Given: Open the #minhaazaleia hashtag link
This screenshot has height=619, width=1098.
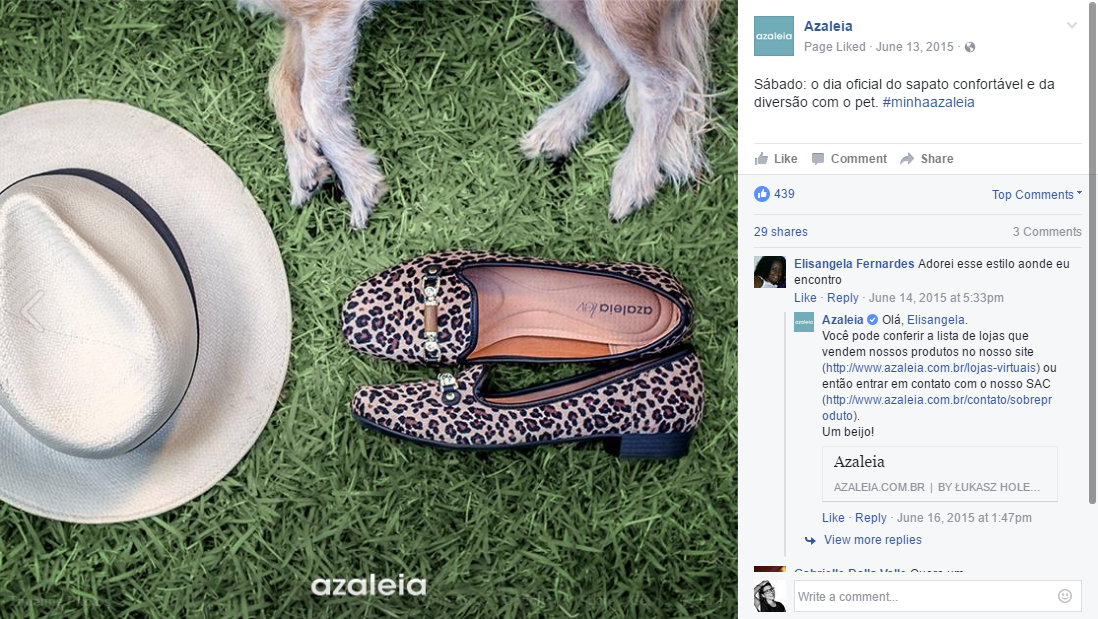Looking at the screenshot, I should (x=928, y=102).
